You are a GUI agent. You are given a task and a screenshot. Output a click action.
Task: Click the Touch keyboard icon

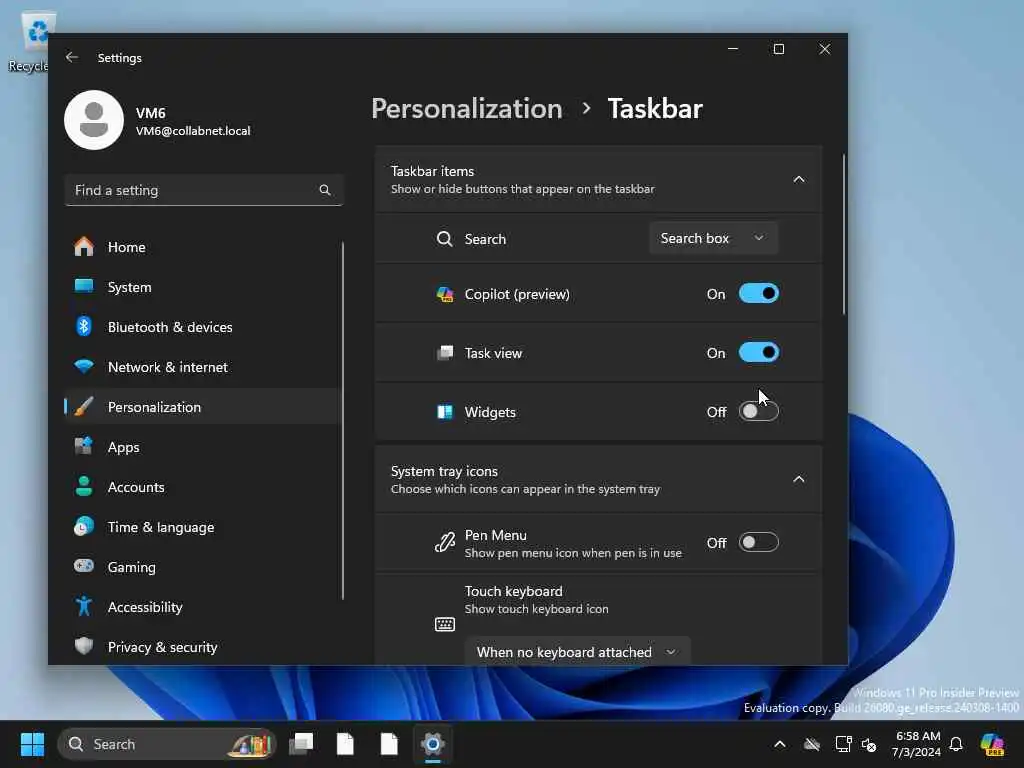[445, 624]
